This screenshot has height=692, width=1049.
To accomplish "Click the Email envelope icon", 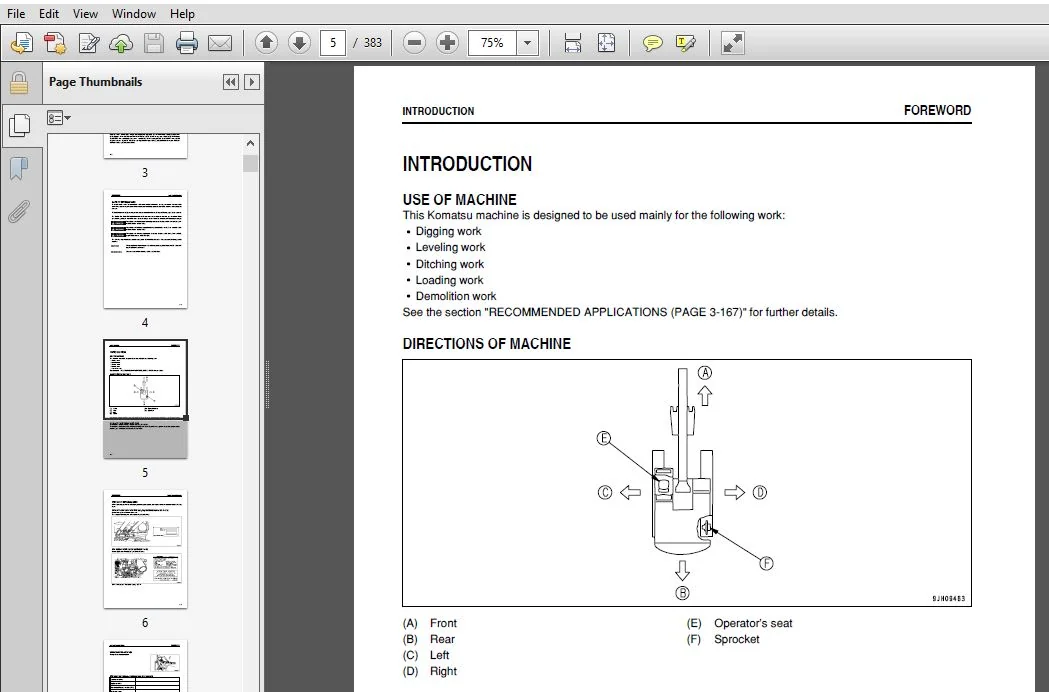I will pos(219,44).
